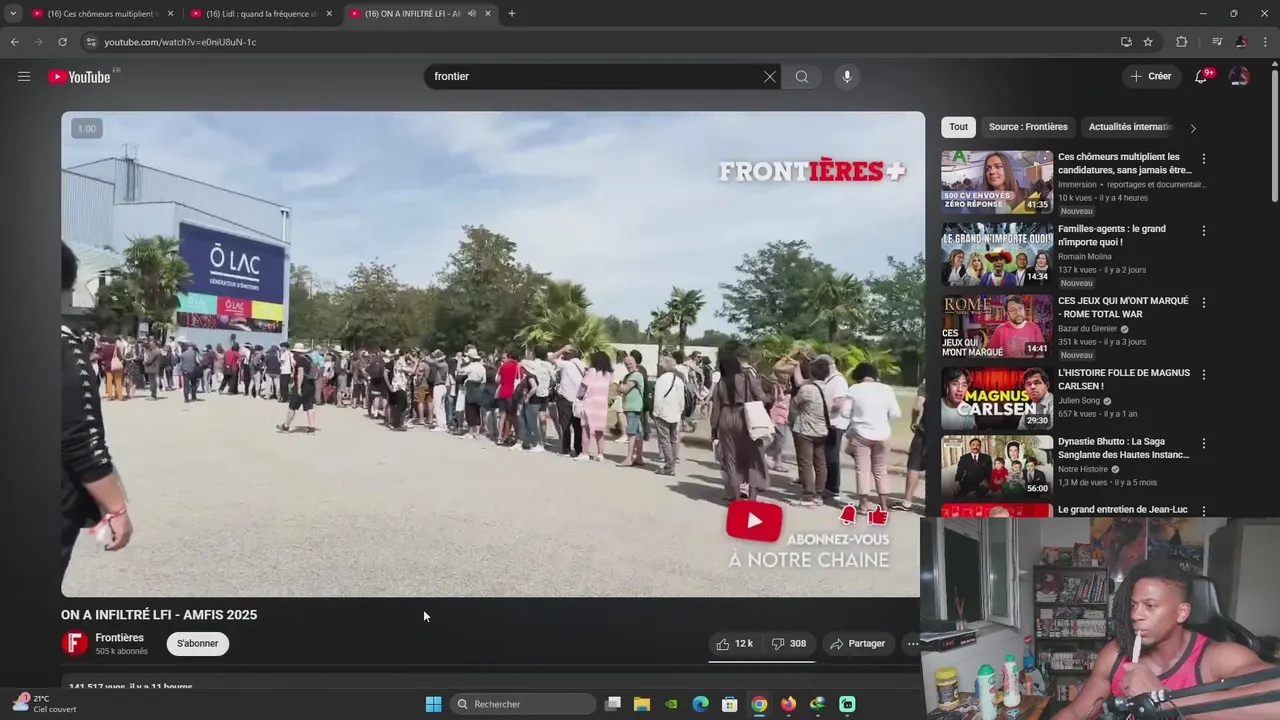Reload the page with the refresh icon
Image resolution: width=1280 pixels, height=720 pixels.
(62, 42)
